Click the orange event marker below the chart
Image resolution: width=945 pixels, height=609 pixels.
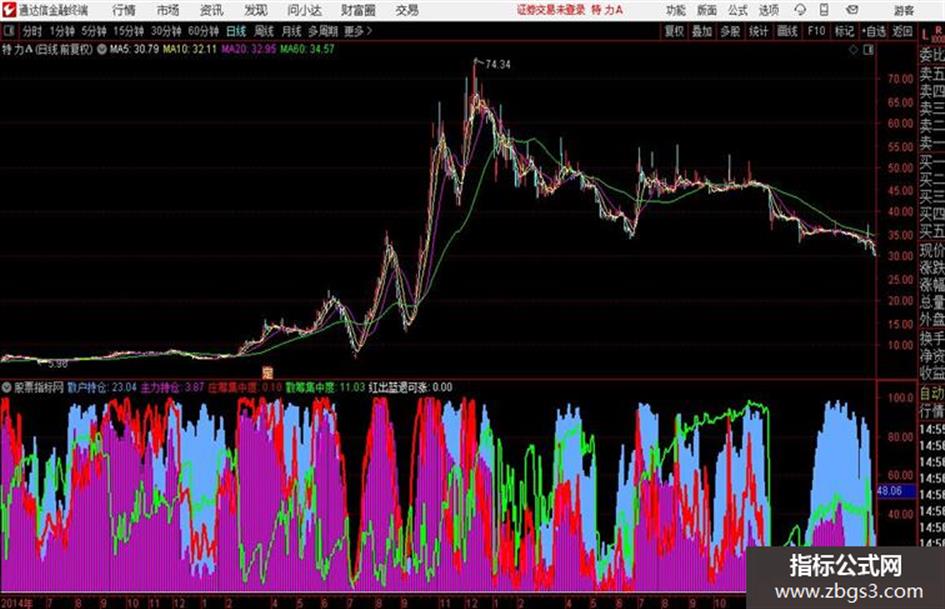click(268, 373)
